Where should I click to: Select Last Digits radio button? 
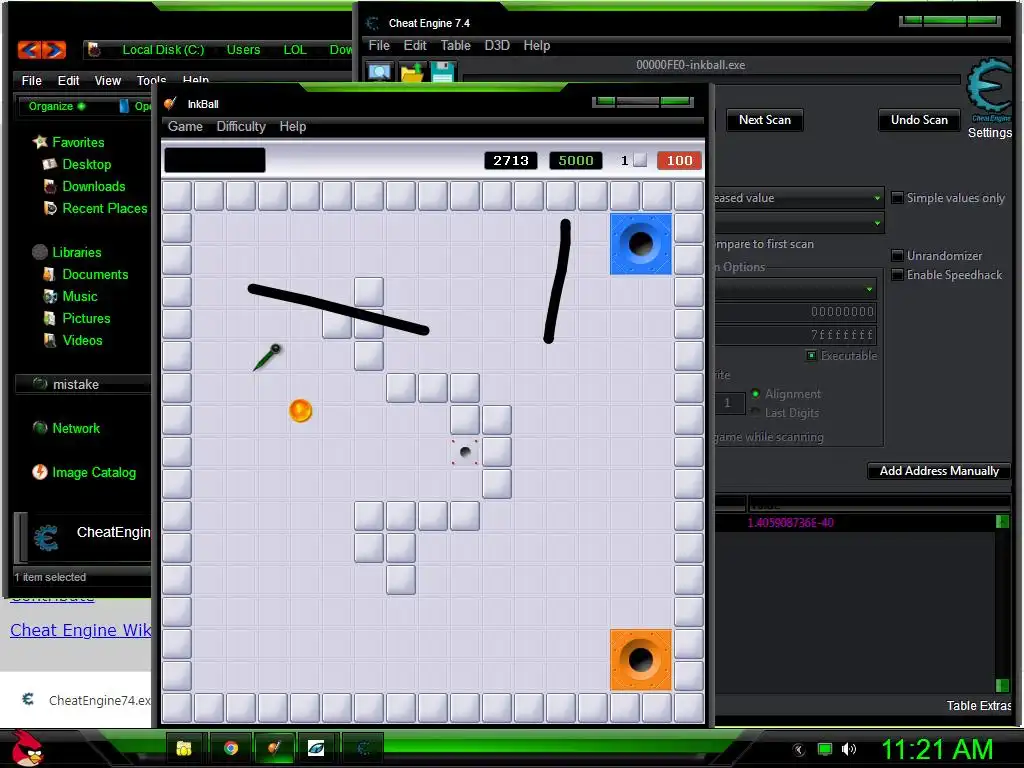click(x=756, y=412)
